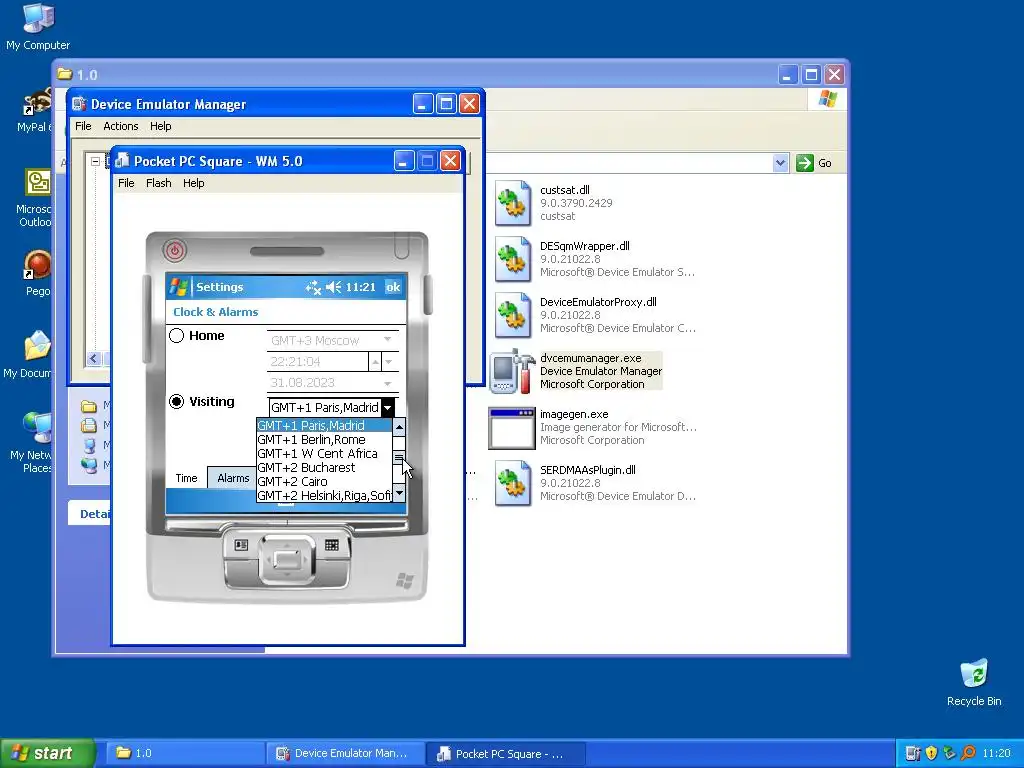Click the emulator power button icon
Viewport: 1024px width, 768px height.
(174, 249)
